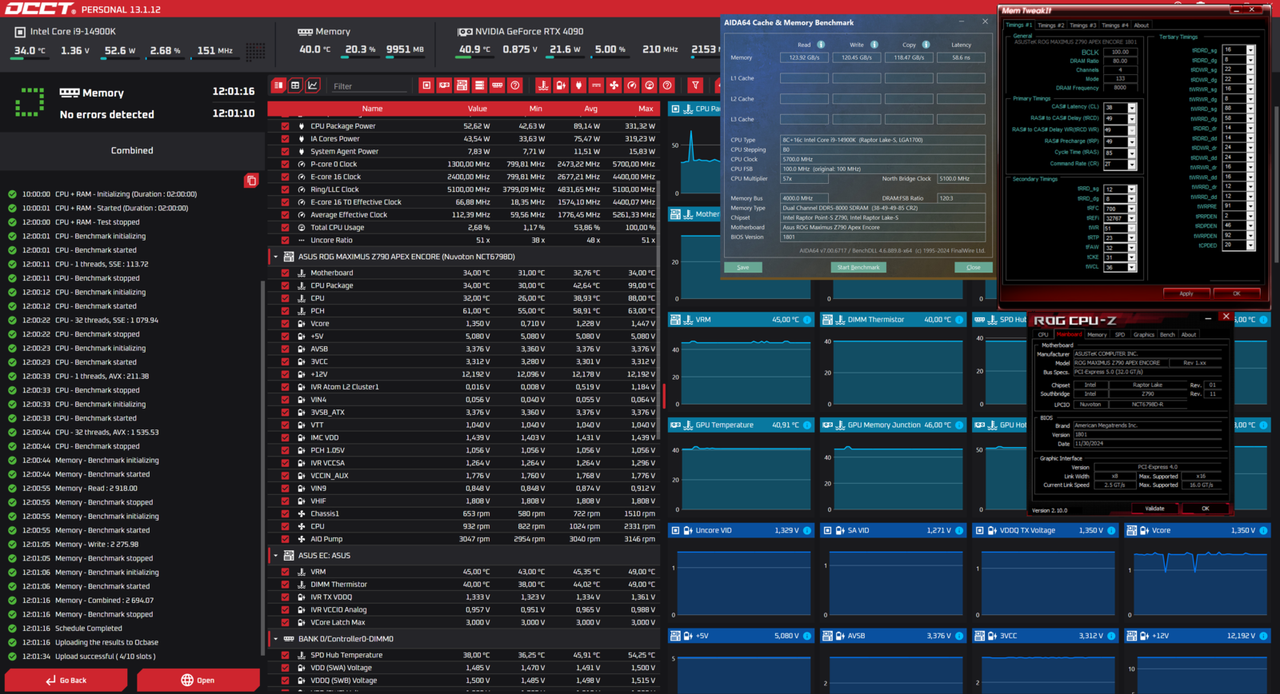Uncheck AIO Pump sensor row checkbox
Screen dimensions: 1280x694
[x=285, y=539]
